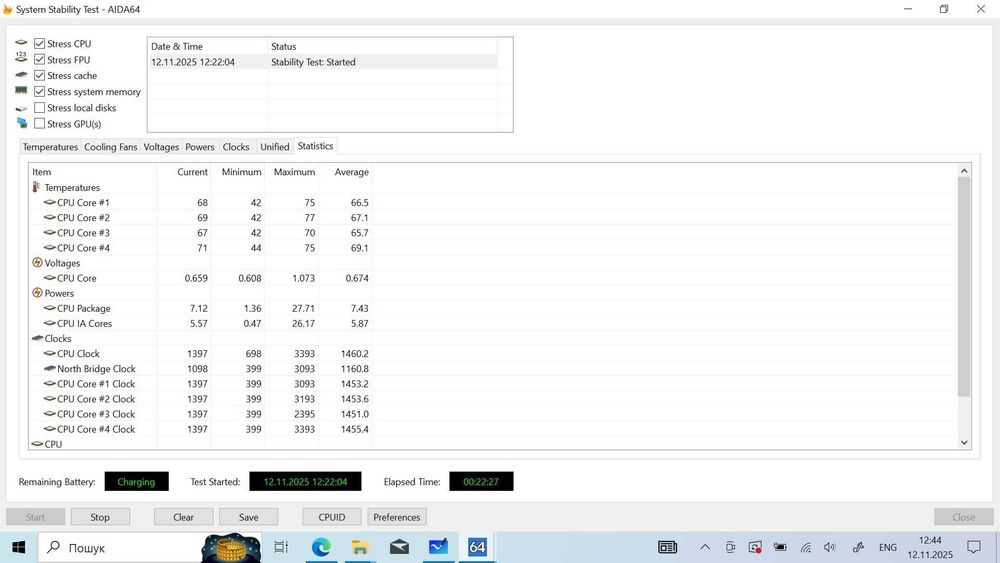Open the Cooling Fans tab

coord(110,147)
